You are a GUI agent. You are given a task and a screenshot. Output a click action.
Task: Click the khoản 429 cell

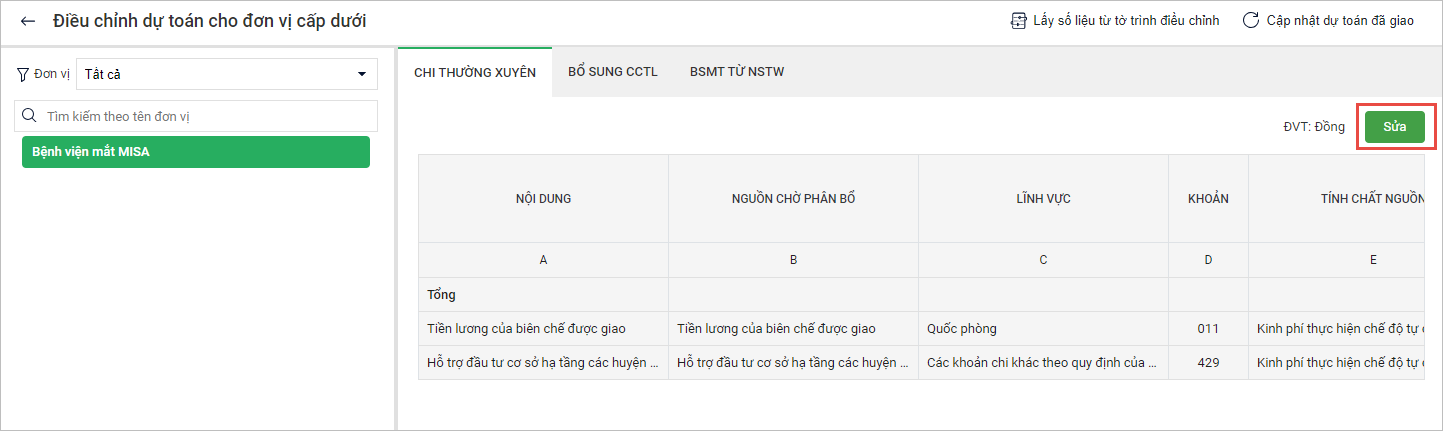(x=1207, y=362)
